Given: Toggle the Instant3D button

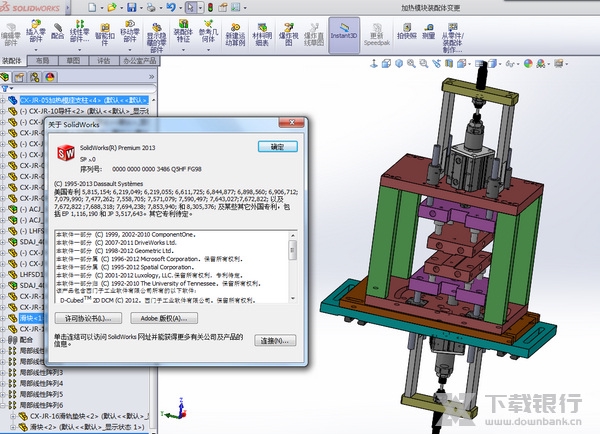Looking at the screenshot, I should (x=344, y=35).
